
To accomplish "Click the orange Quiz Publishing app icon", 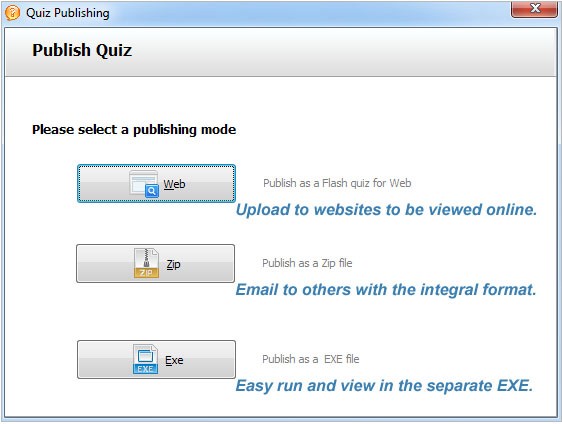I will coord(13,13).
